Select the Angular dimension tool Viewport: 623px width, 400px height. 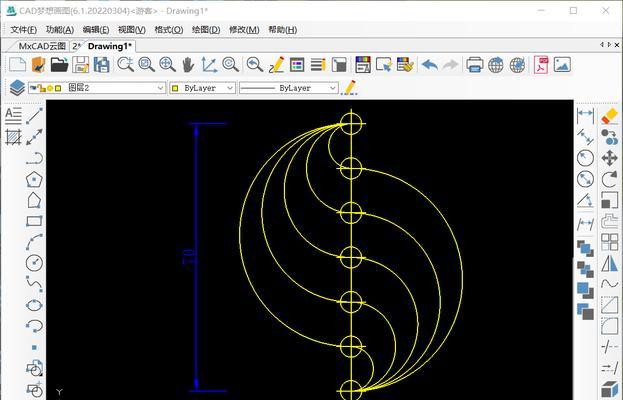tap(585, 200)
